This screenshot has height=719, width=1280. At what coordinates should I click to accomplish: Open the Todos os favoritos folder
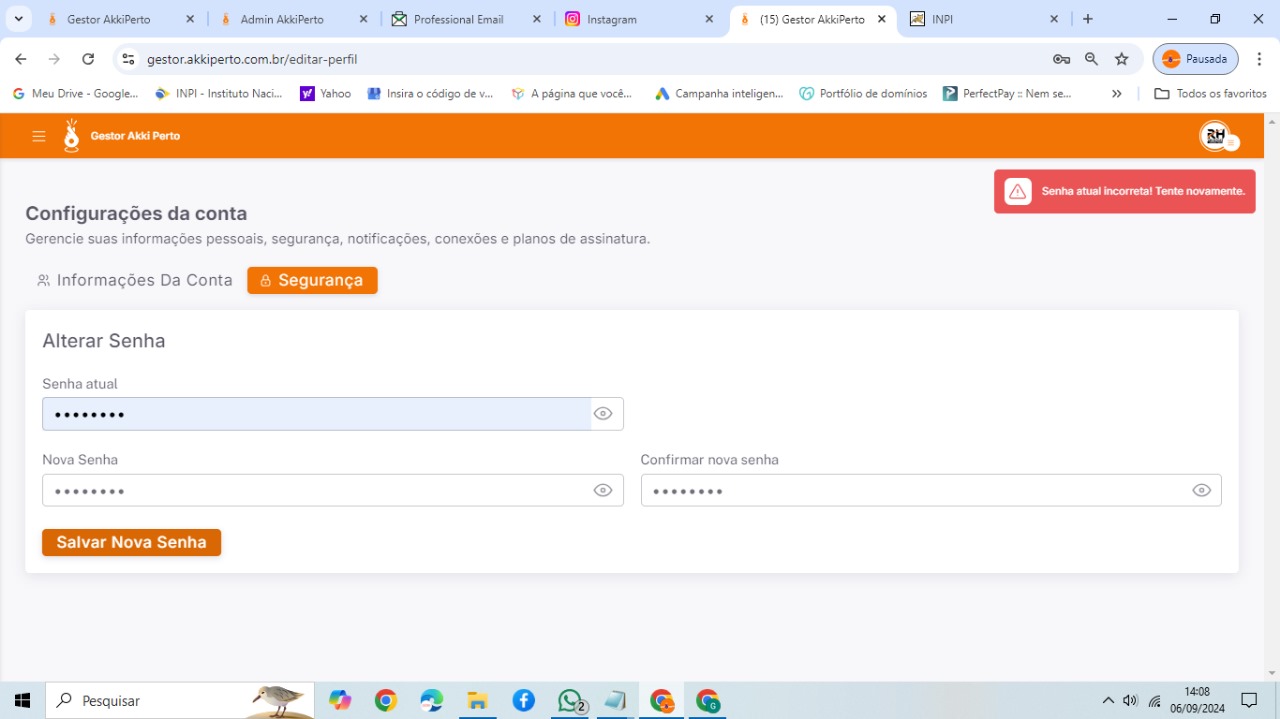coord(1210,94)
